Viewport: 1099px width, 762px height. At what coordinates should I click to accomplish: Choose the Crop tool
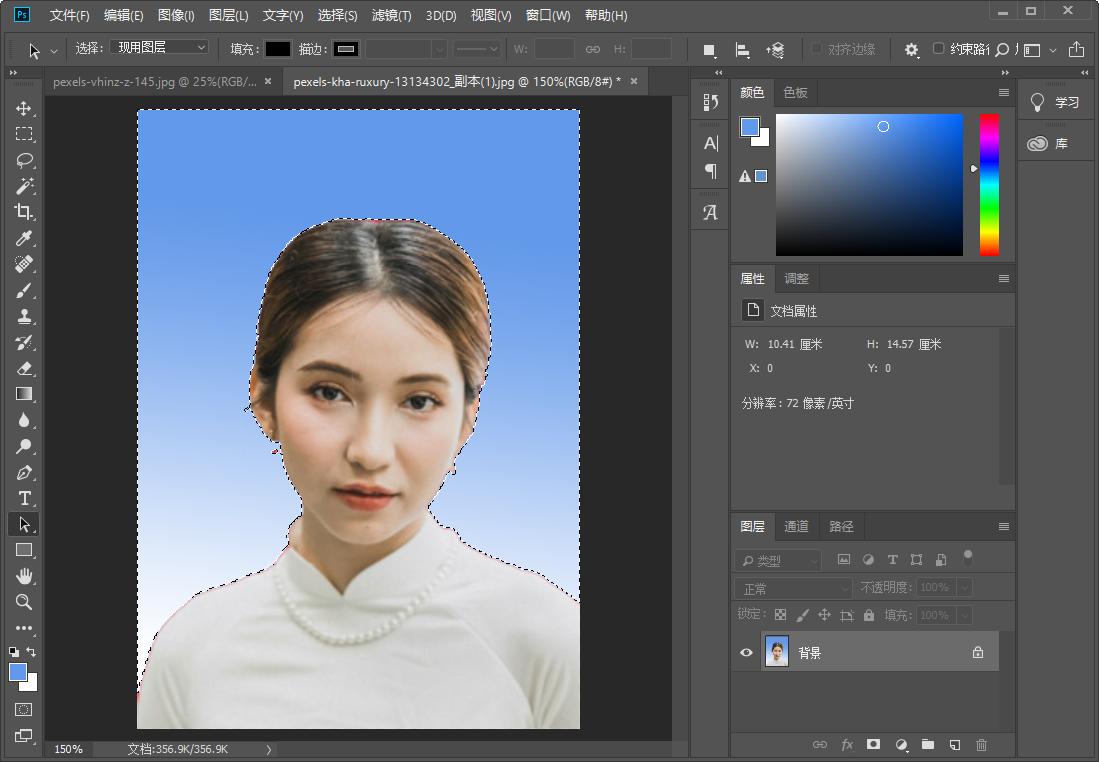[24, 212]
